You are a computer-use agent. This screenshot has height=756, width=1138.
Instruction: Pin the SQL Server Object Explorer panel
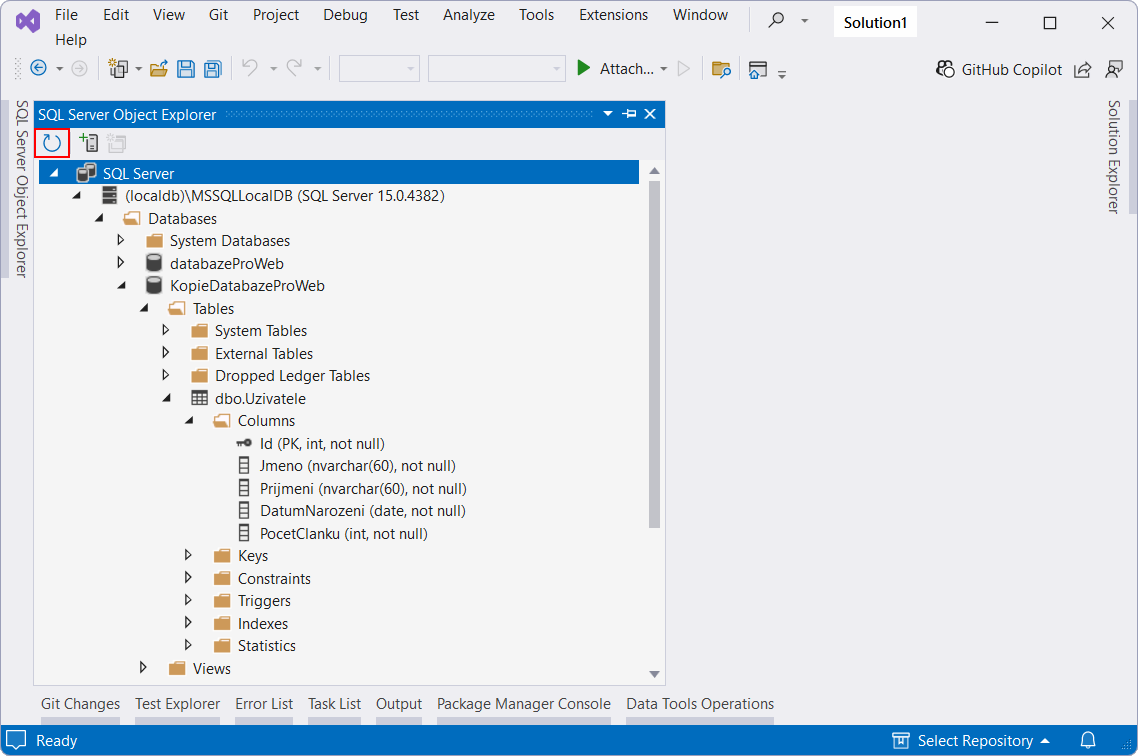point(628,113)
